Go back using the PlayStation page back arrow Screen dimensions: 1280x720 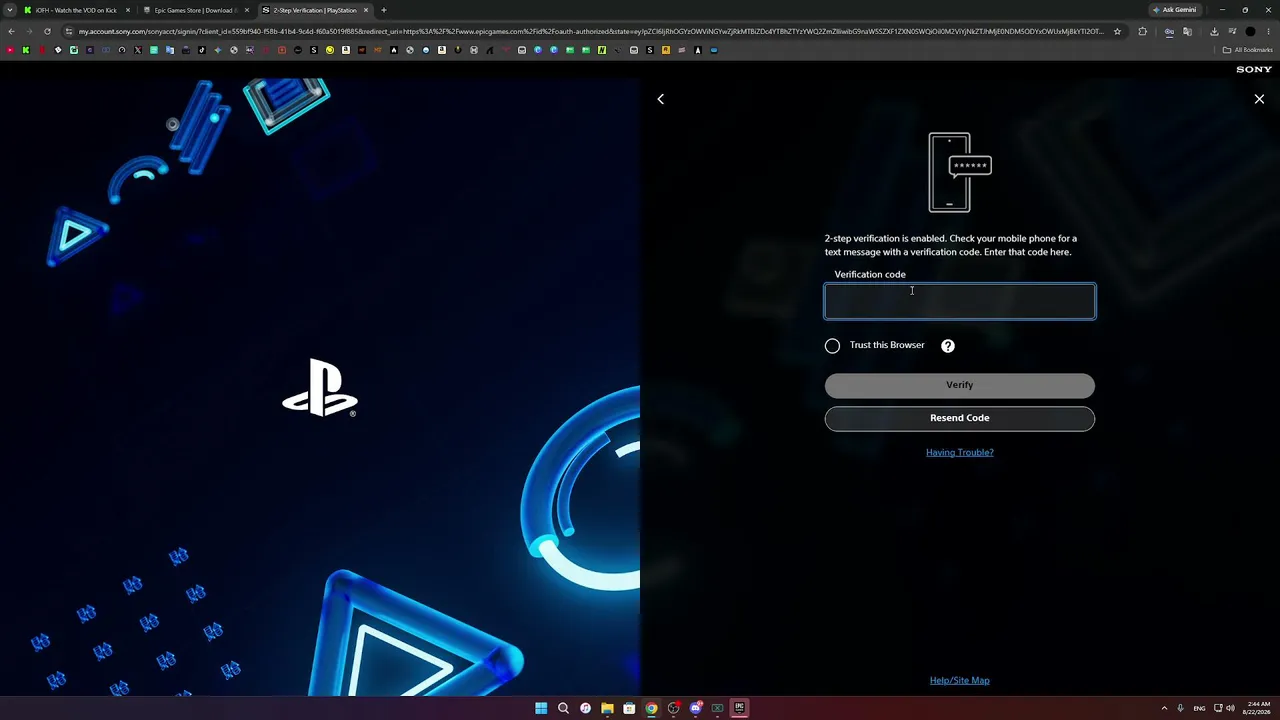point(660,99)
